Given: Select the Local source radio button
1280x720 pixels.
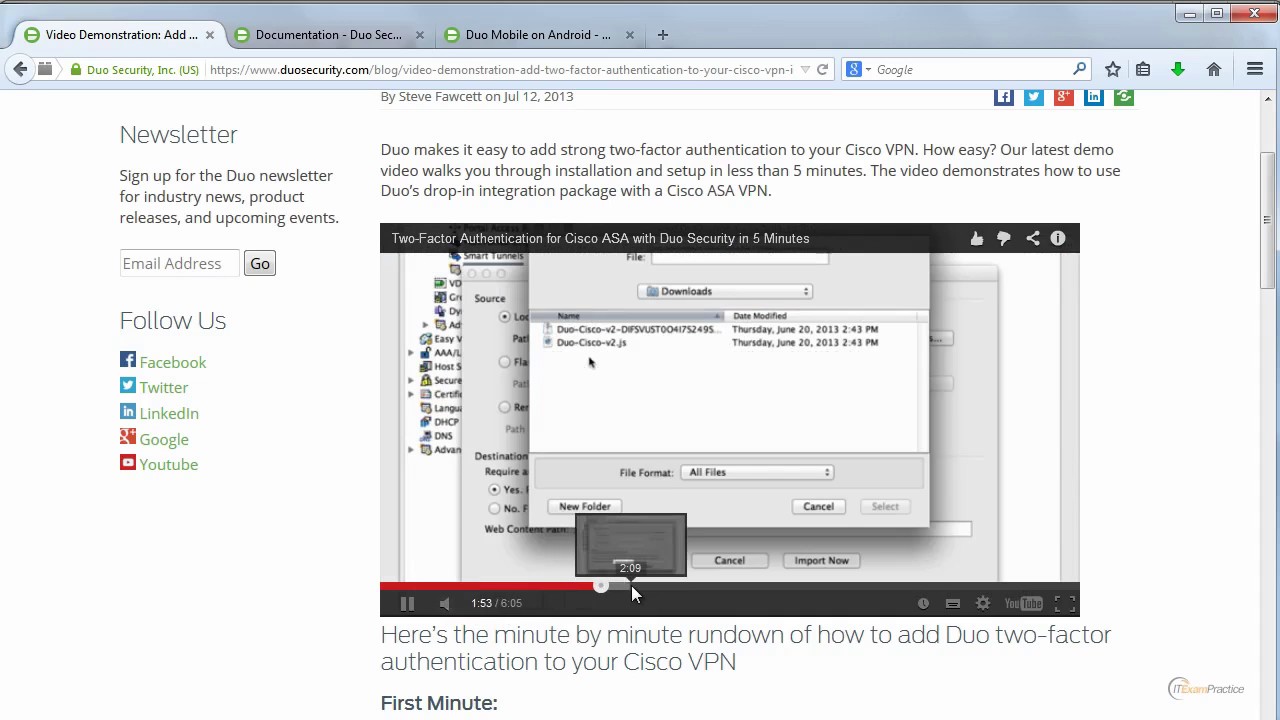Looking at the screenshot, I should [505, 316].
